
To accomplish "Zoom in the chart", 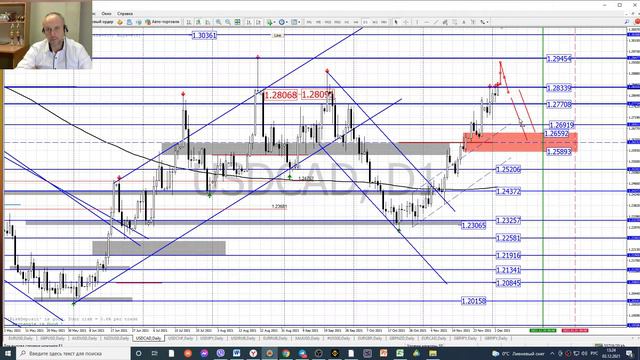I will pos(218,22).
